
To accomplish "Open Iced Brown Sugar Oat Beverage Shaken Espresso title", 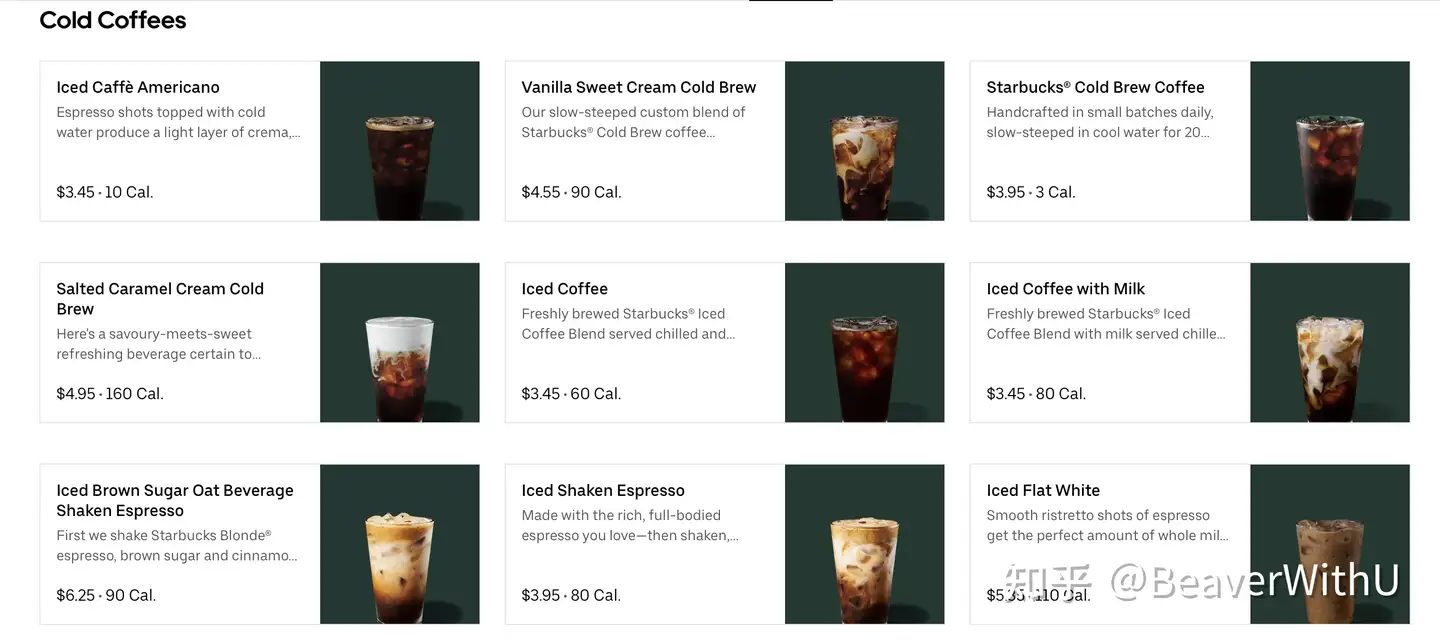I will click(x=175, y=500).
